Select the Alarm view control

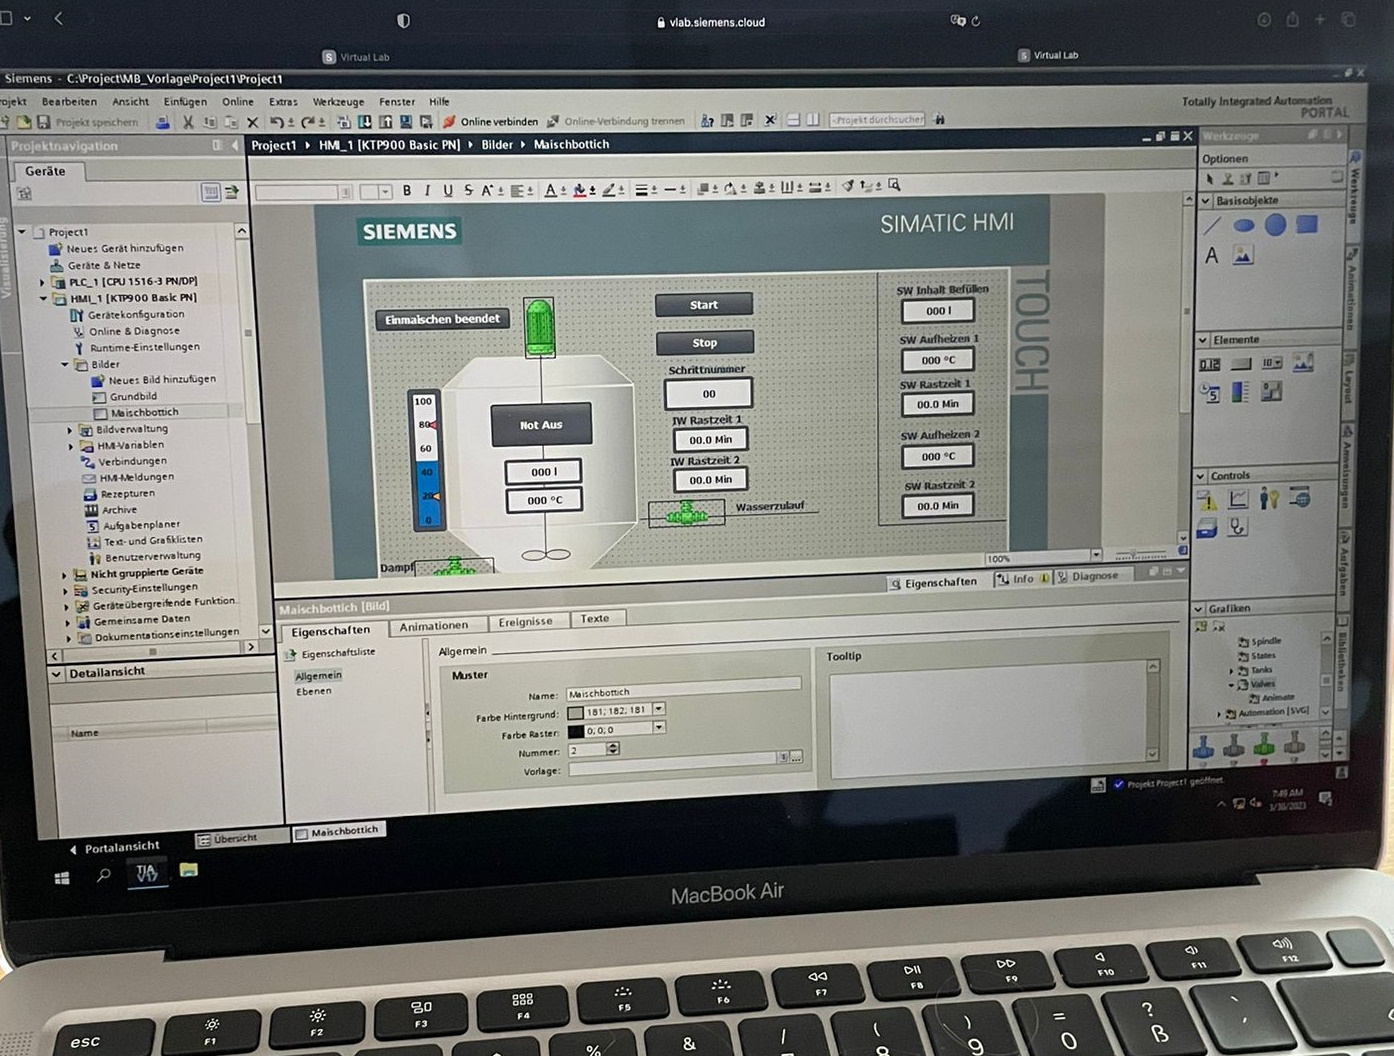pos(1207,499)
